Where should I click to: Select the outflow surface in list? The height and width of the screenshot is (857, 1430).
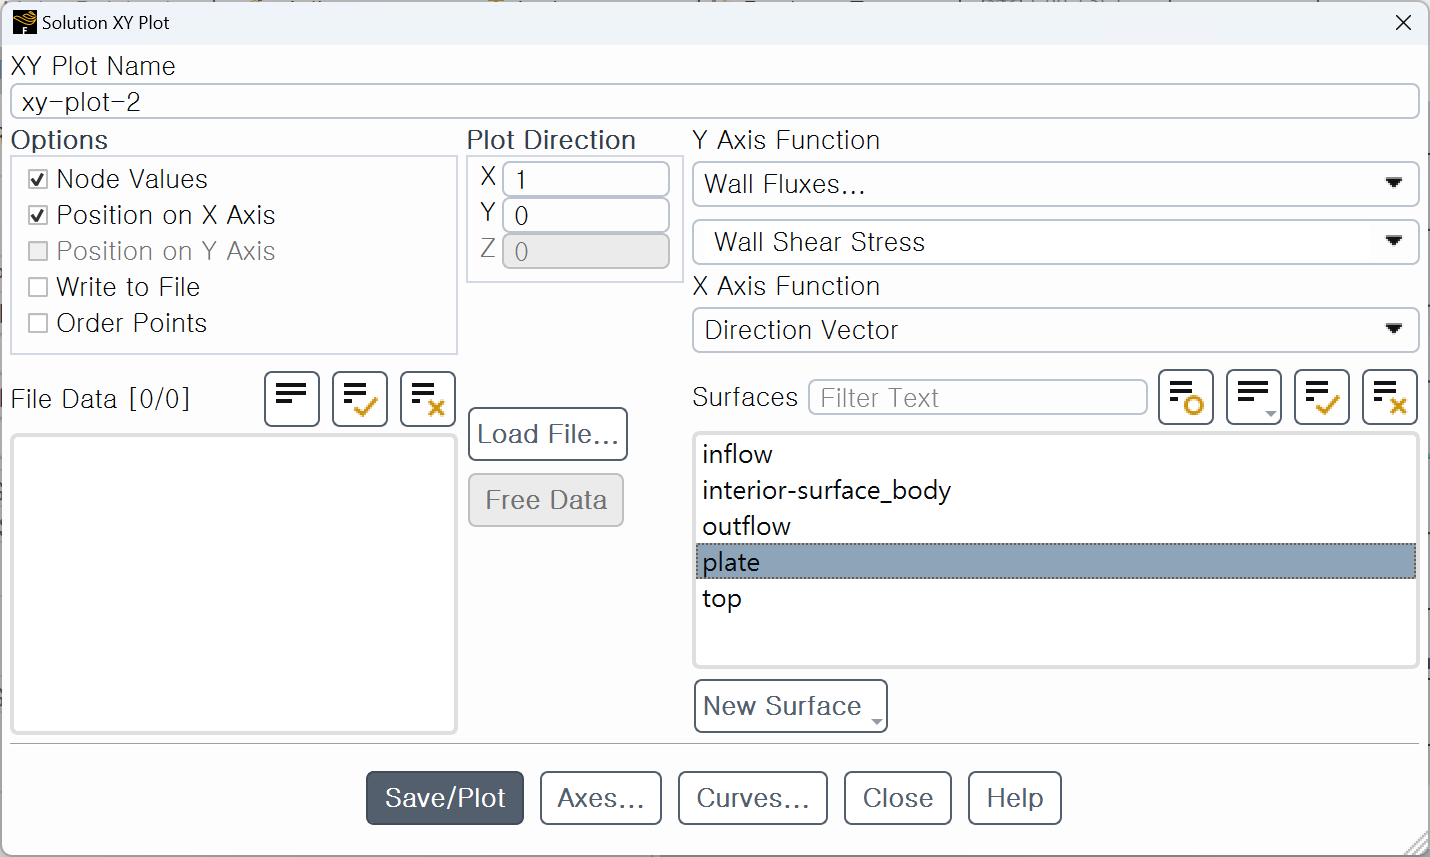point(1056,526)
